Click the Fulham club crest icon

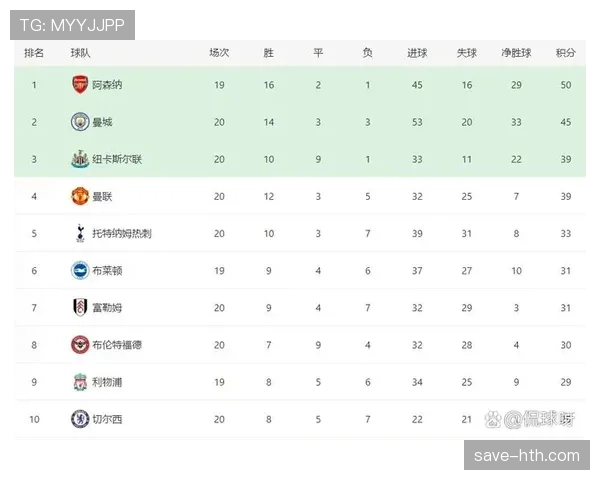(80, 307)
